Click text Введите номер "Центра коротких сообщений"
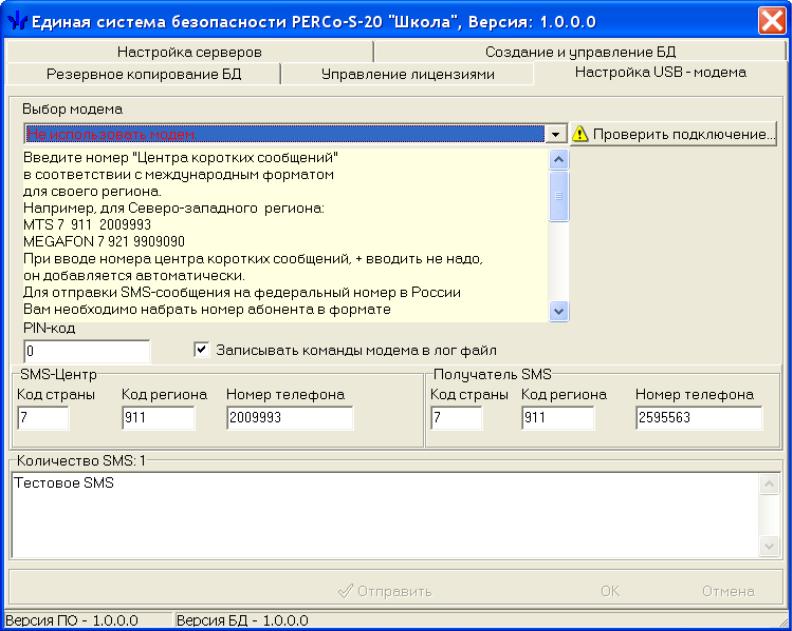The height and width of the screenshot is (631, 792). (x=180, y=157)
